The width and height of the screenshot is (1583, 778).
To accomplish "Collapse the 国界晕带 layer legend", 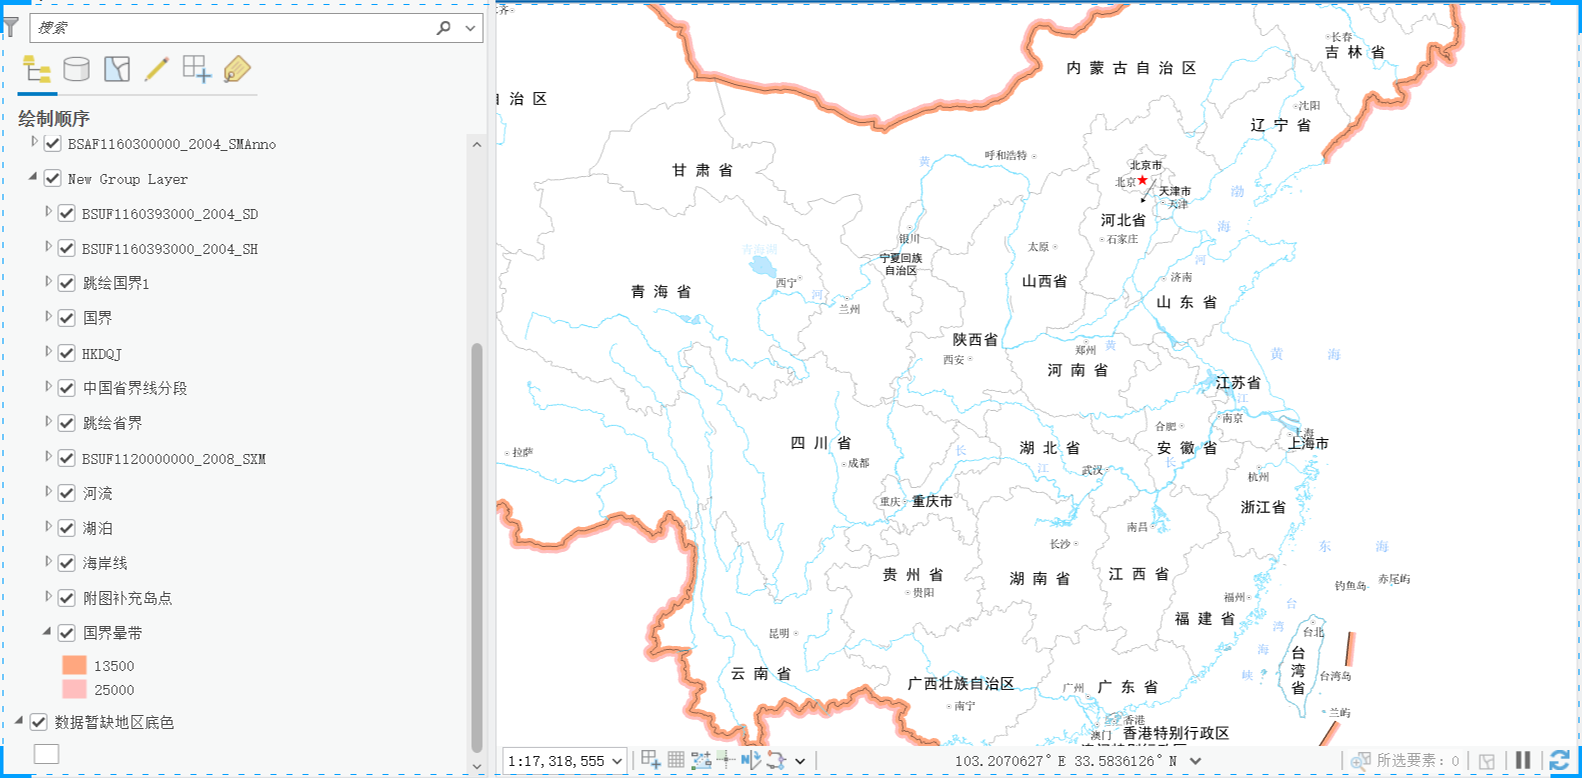I will [47, 631].
